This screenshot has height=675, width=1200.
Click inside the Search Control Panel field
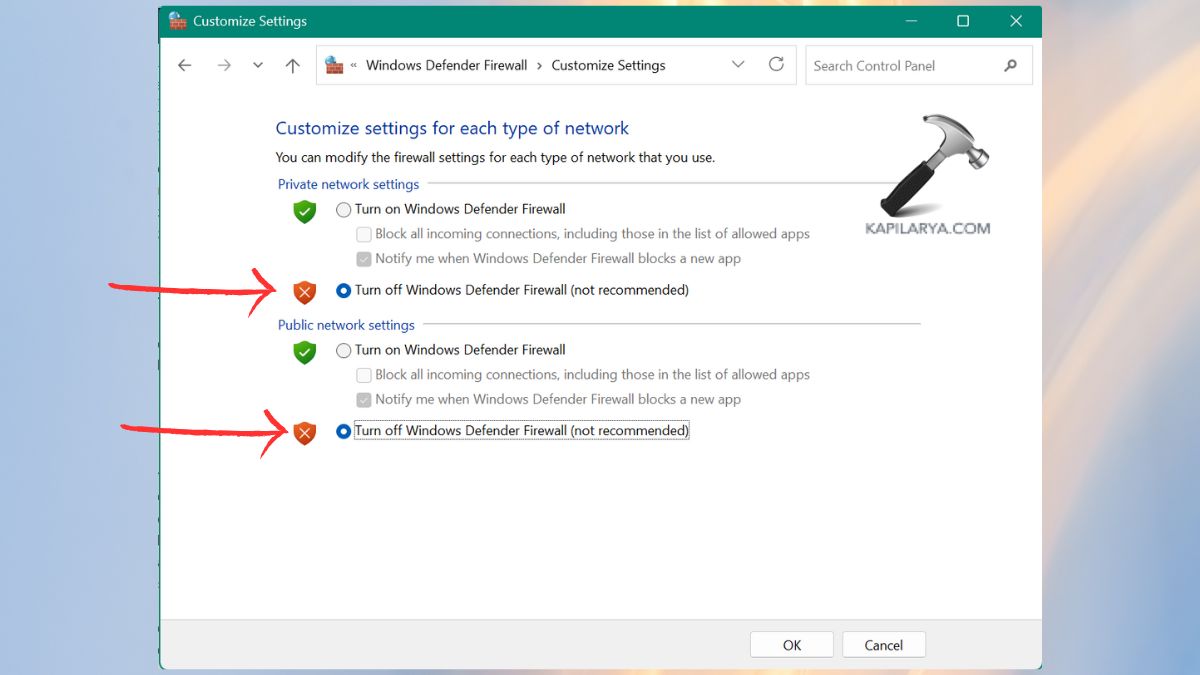(x=900, y=64)
